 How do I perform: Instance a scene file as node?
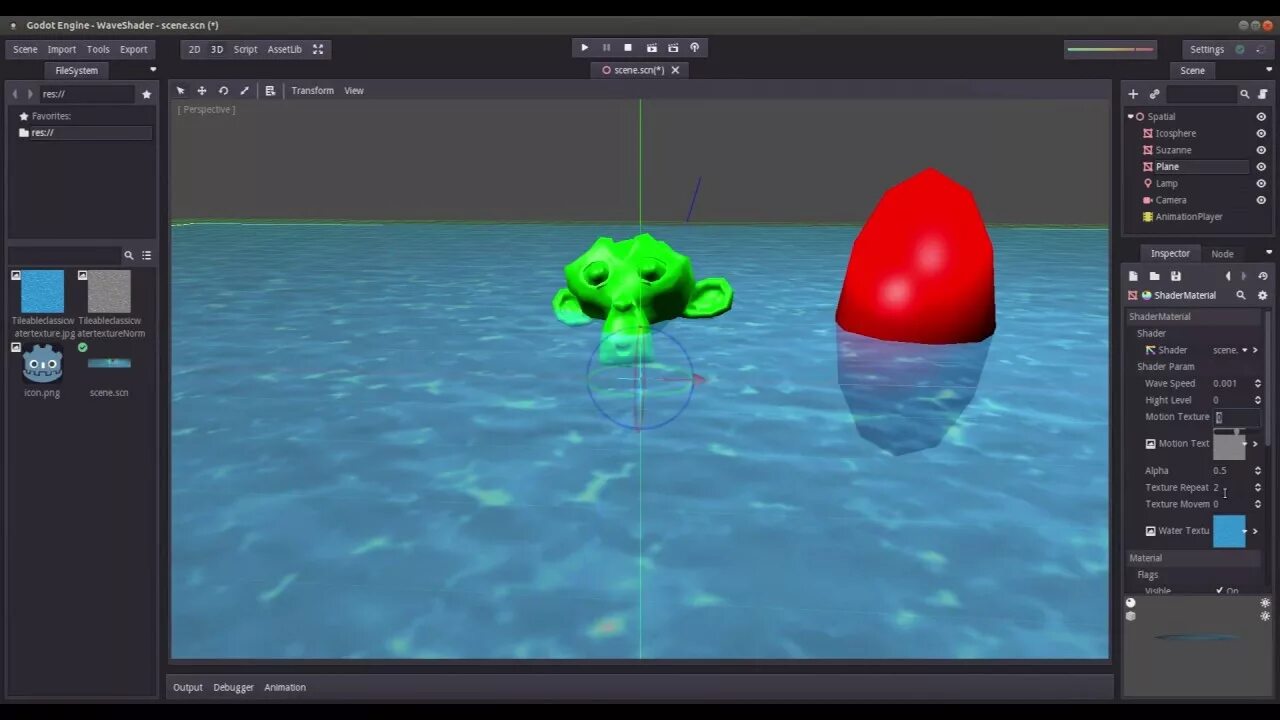click(x=1154, y=94)
